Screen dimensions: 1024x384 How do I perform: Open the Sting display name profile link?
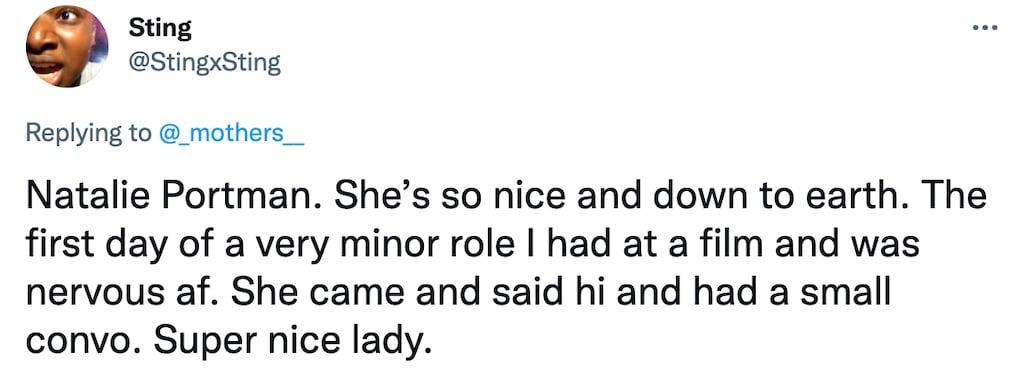pos(160,27)
